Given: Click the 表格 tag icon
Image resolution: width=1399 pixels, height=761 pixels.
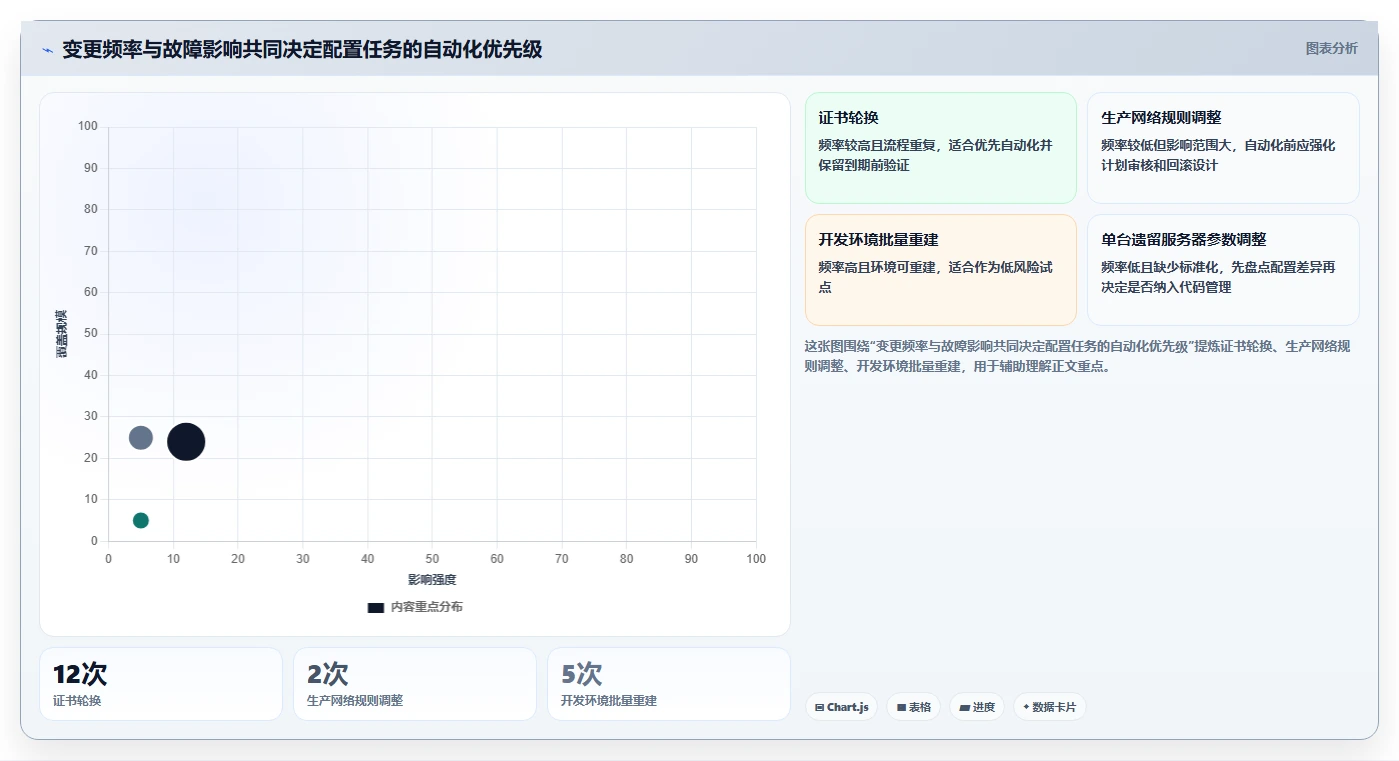Looking at the screenshot, I should pos(901,707).
